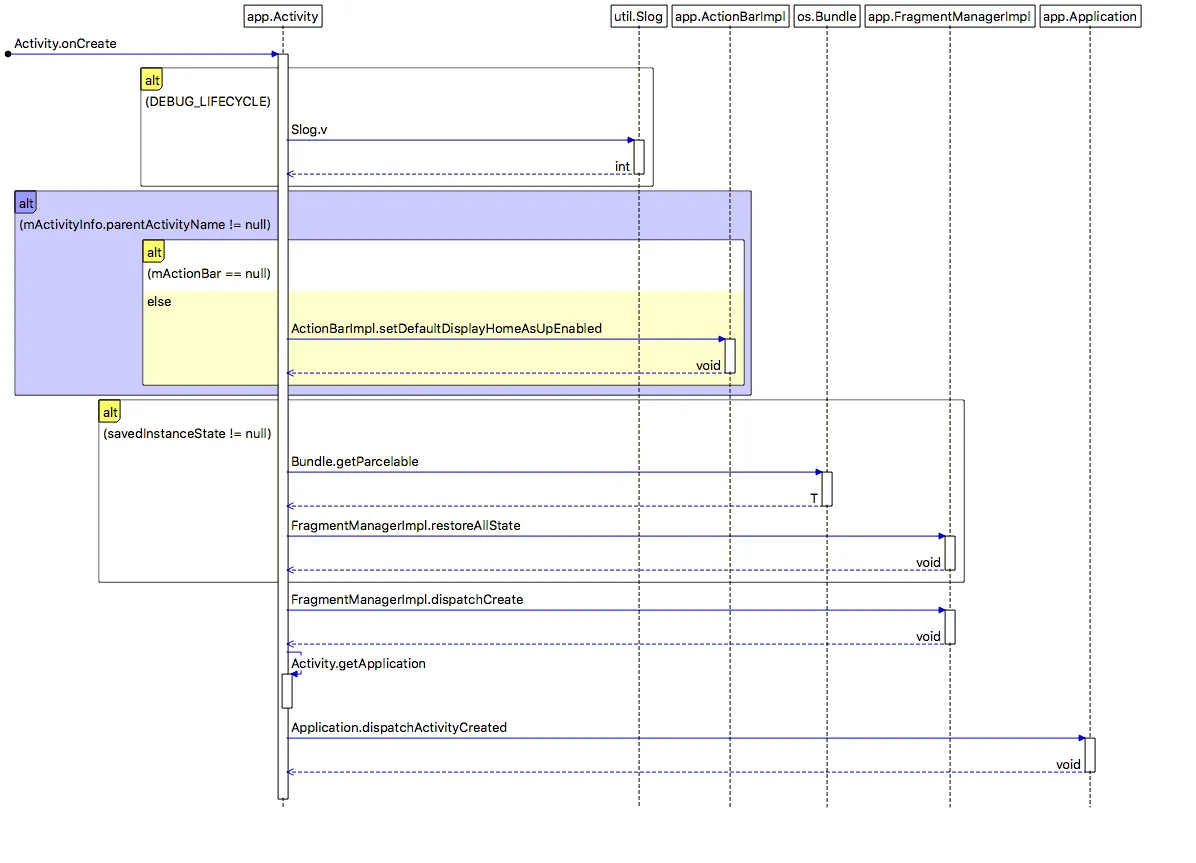Select the Activity.getApplication self-call label
Screen dimensions: 1196x863
click(358, 664)
